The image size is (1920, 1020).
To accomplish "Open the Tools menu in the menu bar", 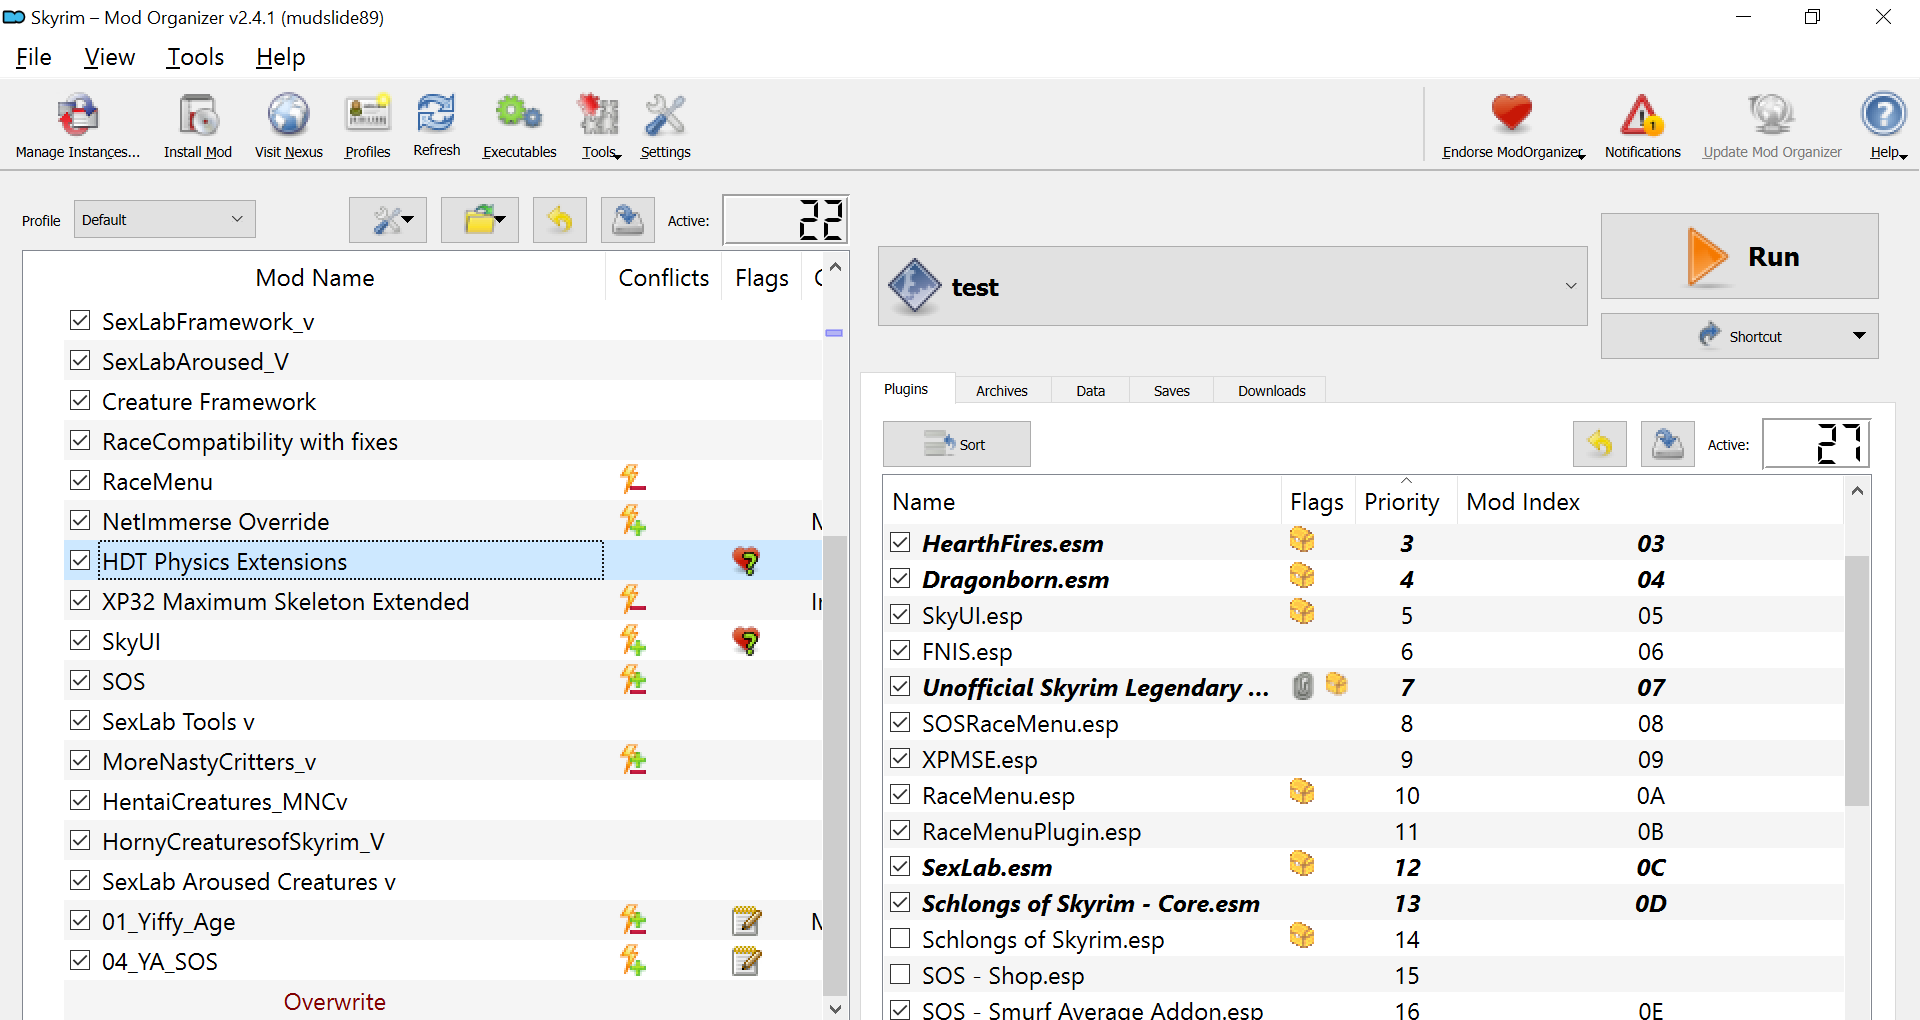I will point(195,57).
